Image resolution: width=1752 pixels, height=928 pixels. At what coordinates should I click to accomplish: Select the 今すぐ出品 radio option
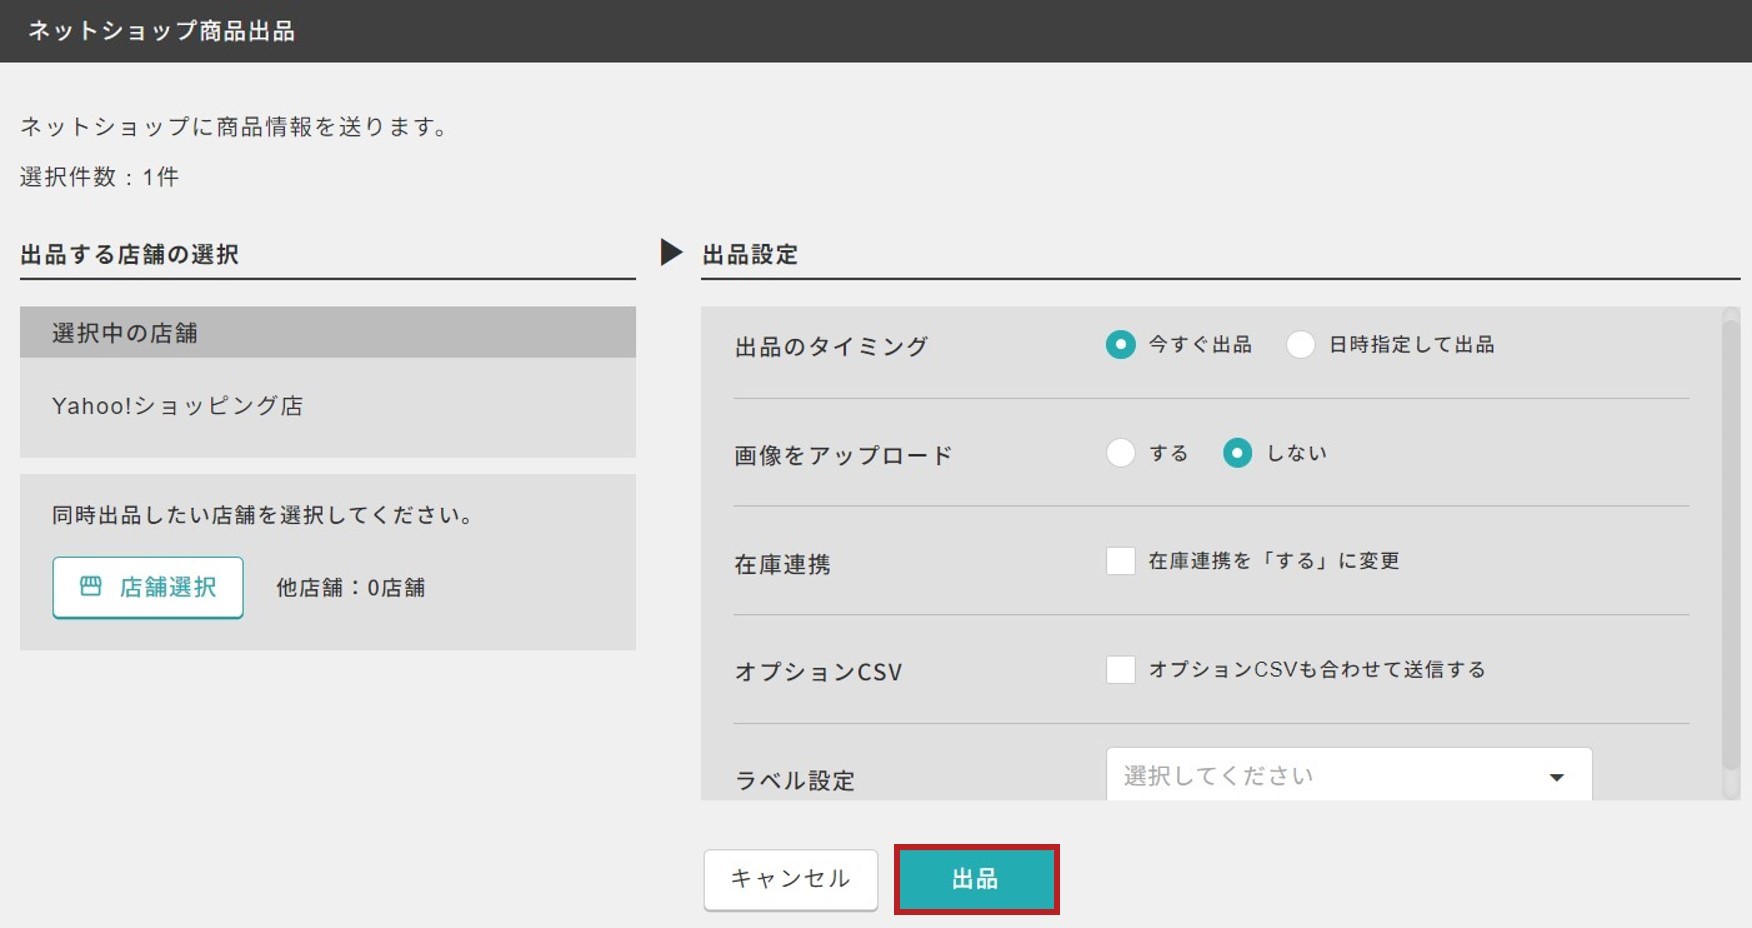click(1120, 345)
